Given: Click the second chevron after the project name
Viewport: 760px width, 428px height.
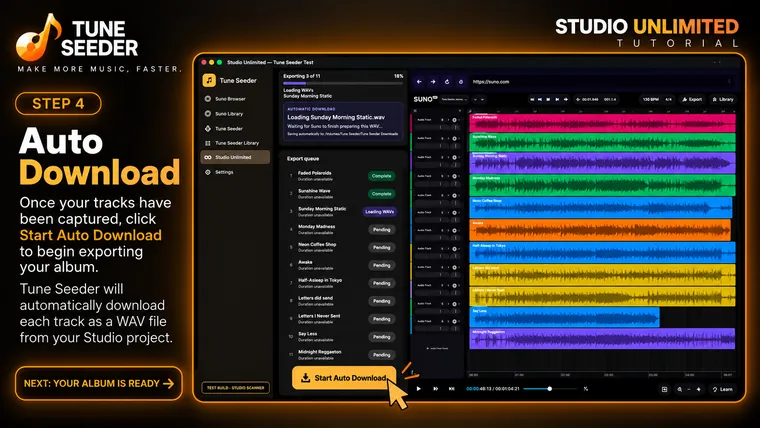Looking at the screenshot, I should click(x=482, y=99).
